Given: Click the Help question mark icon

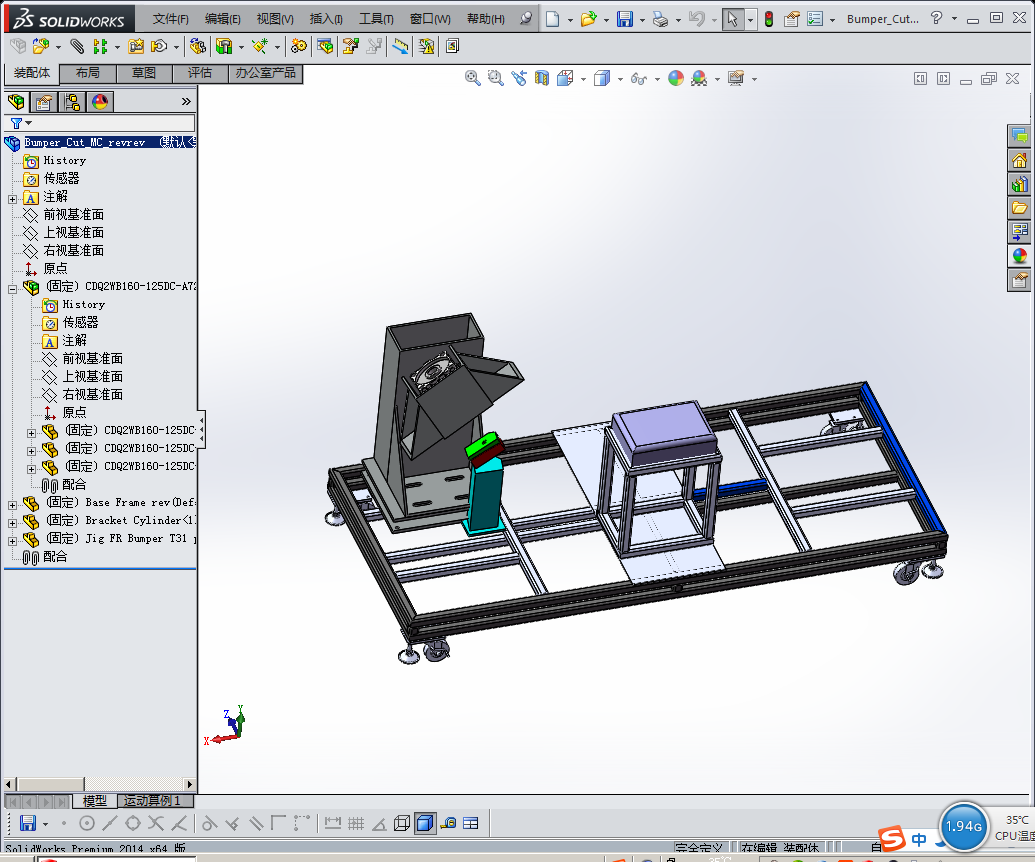Looking at the screenshot, I should [936, 18].
